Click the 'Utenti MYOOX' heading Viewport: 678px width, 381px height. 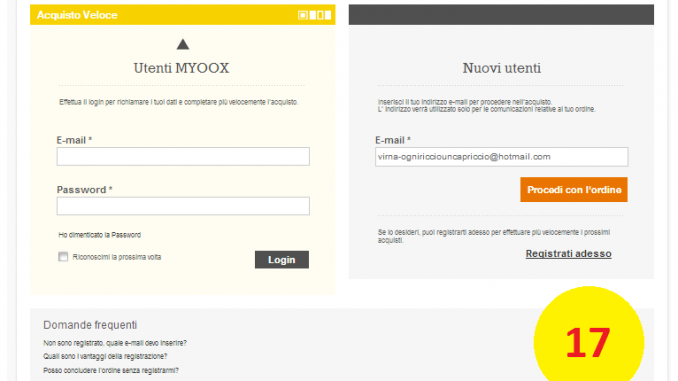point(181,68)
